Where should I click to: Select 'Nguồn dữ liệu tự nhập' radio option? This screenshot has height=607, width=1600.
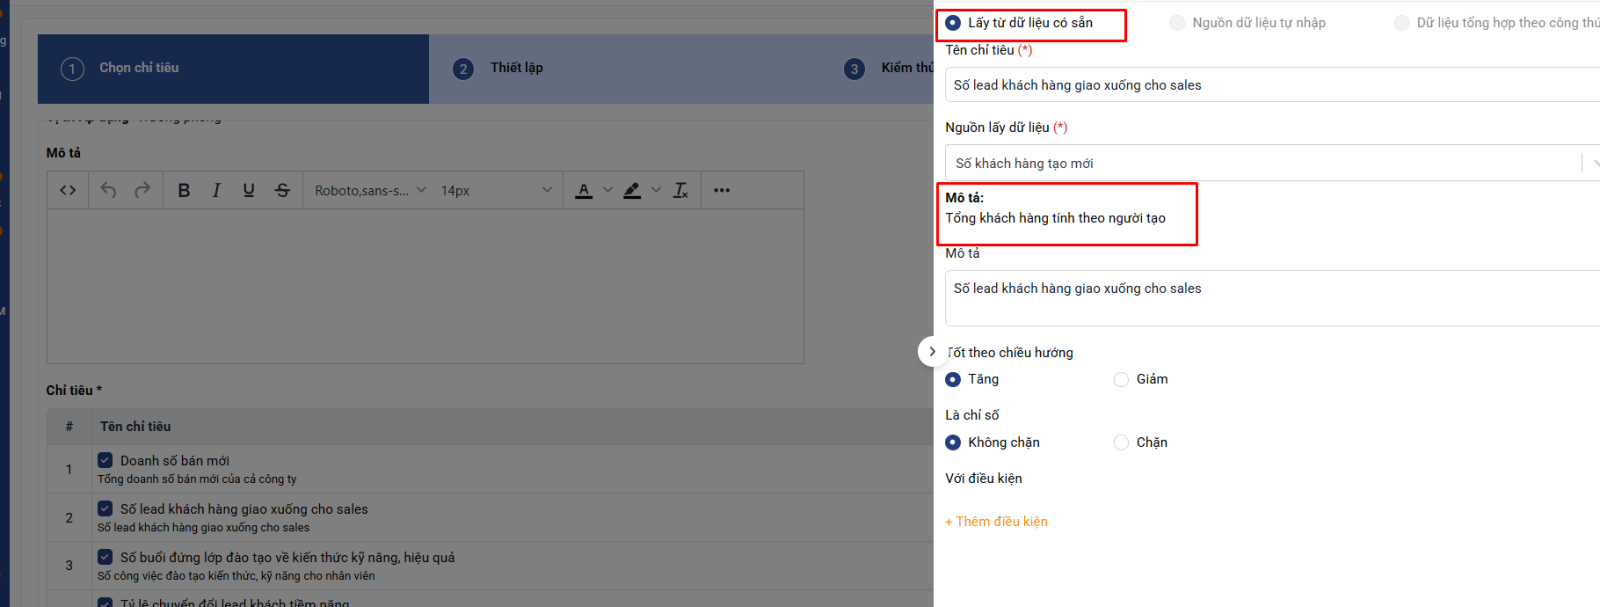click(x=1177, y=22)
